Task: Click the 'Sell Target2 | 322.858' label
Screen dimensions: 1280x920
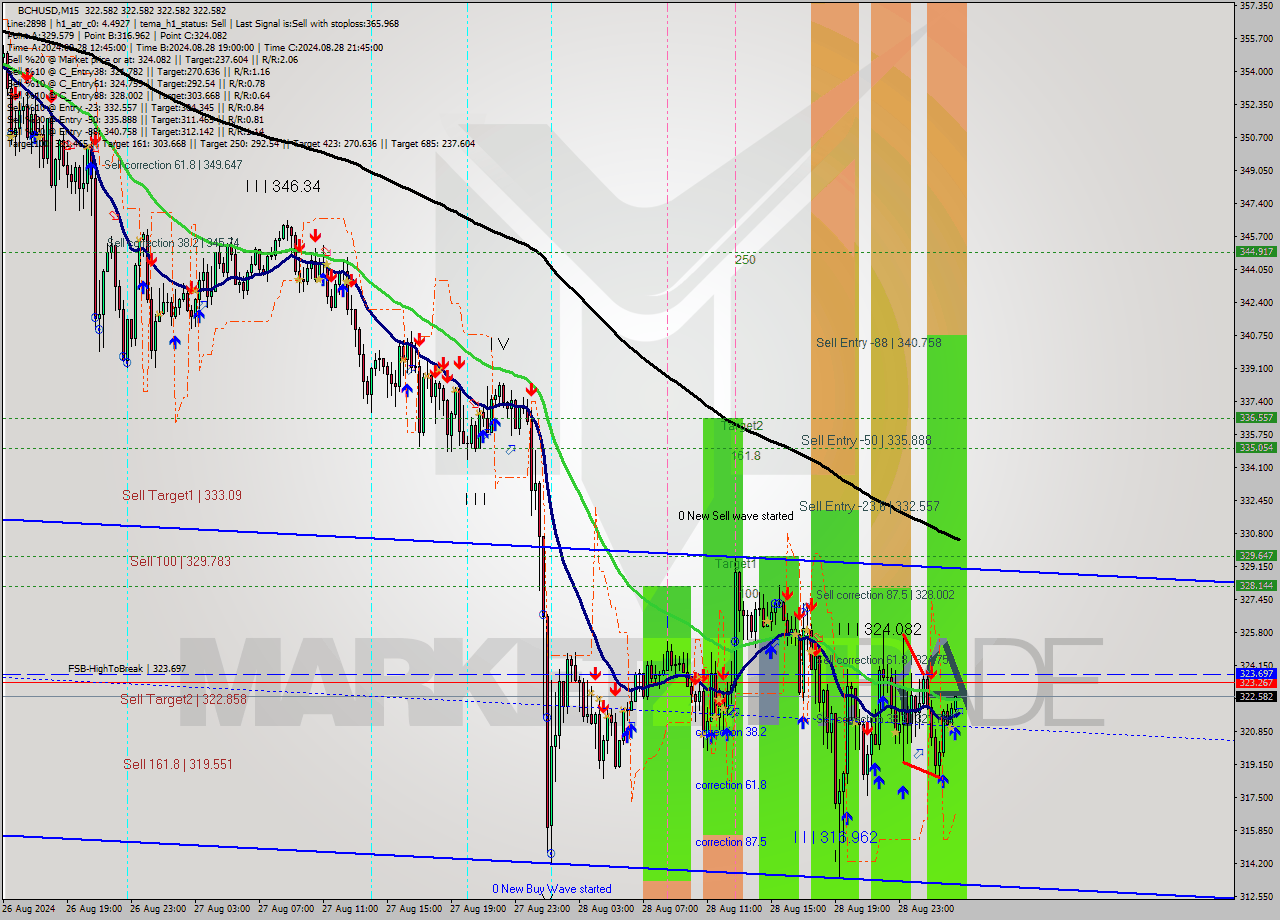Action: coord(183,699)
